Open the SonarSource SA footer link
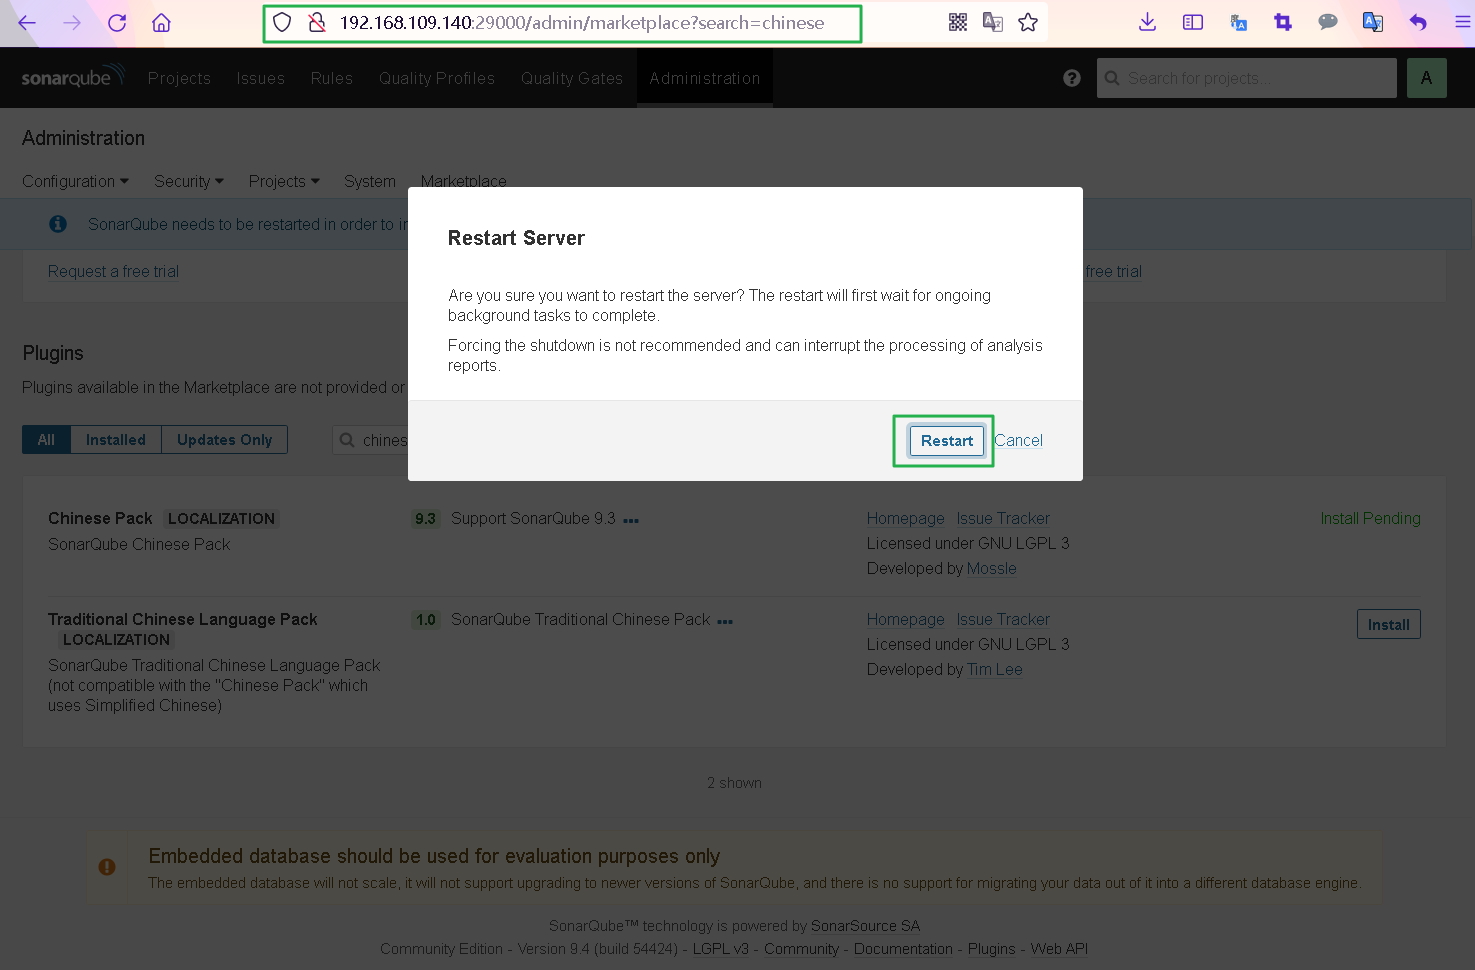Screen dimensions: 1475x970 coord(866,926)
